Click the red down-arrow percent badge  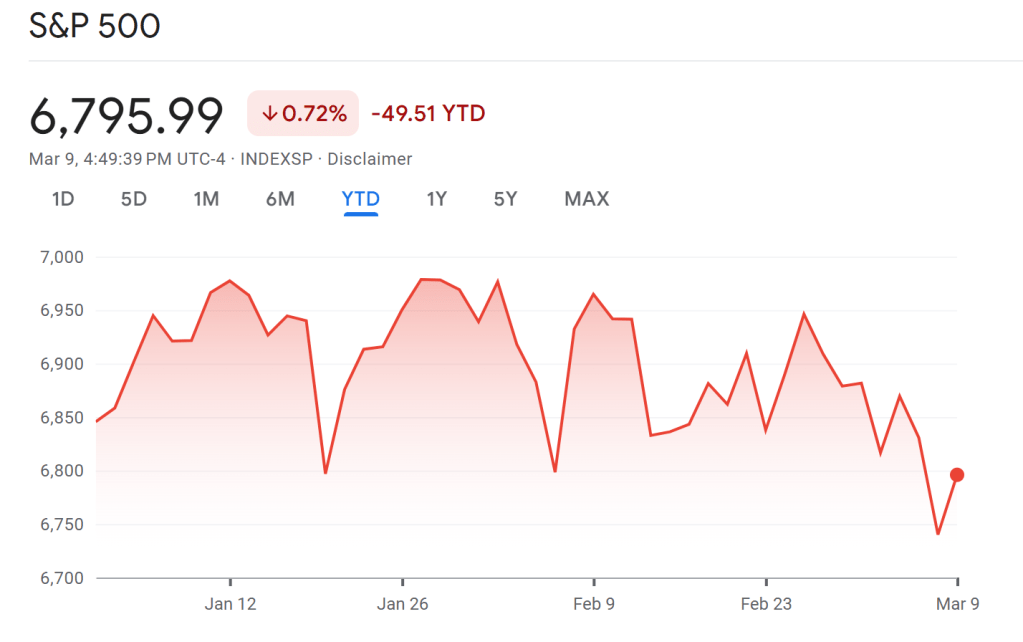(303, 114)
